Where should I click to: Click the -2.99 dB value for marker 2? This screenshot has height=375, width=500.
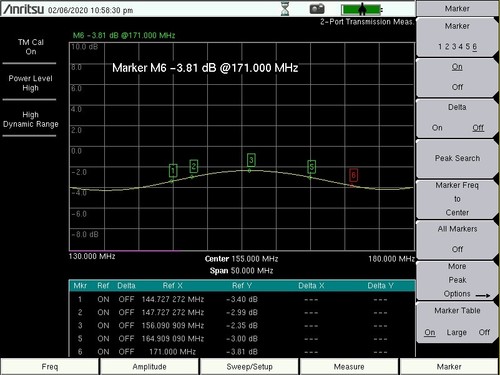[242, 312]
